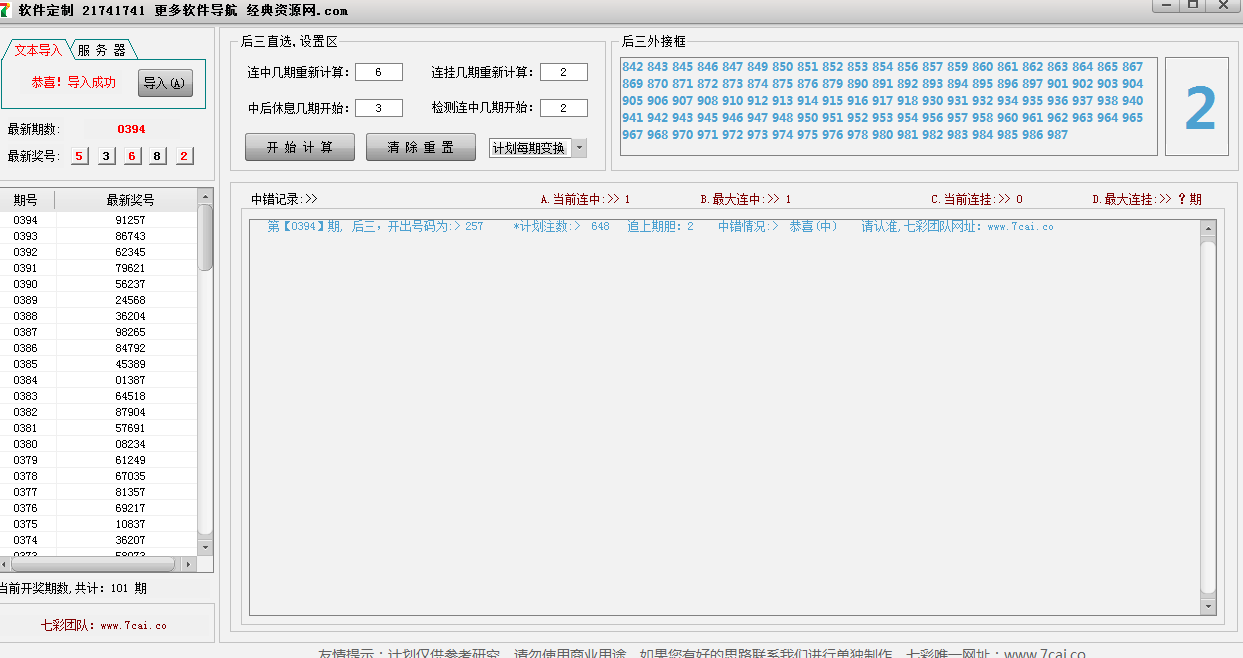Click the 连挂几期重新计算 input field

(565, 72)
